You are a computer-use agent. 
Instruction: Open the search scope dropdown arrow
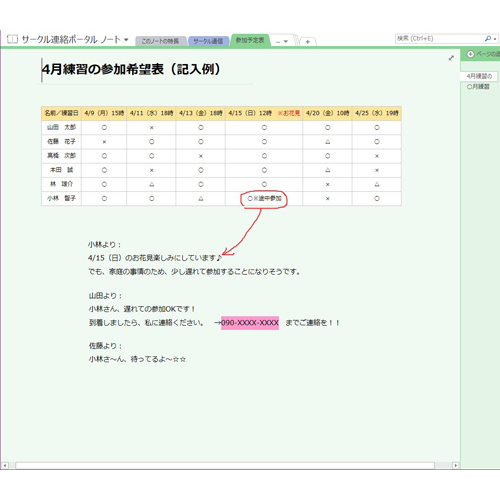(x=495, y=39)
